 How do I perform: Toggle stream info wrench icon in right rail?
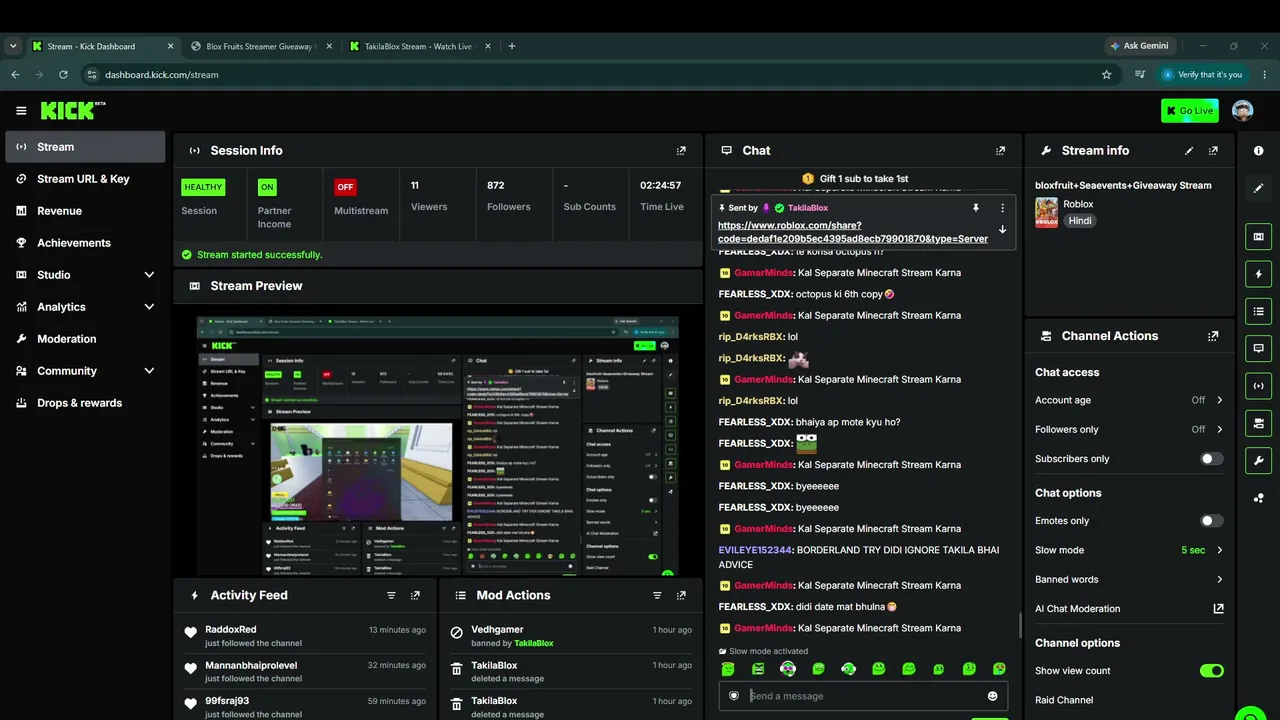[x=1258, y=460]
